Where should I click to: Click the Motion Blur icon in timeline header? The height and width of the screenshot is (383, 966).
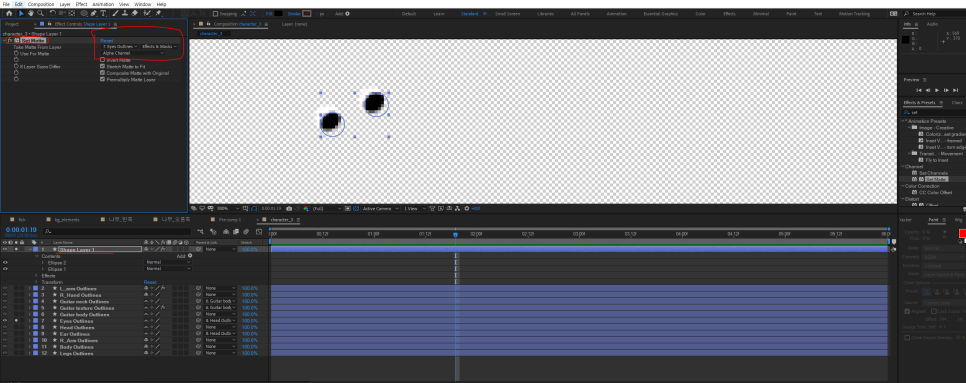coord(245,232)
